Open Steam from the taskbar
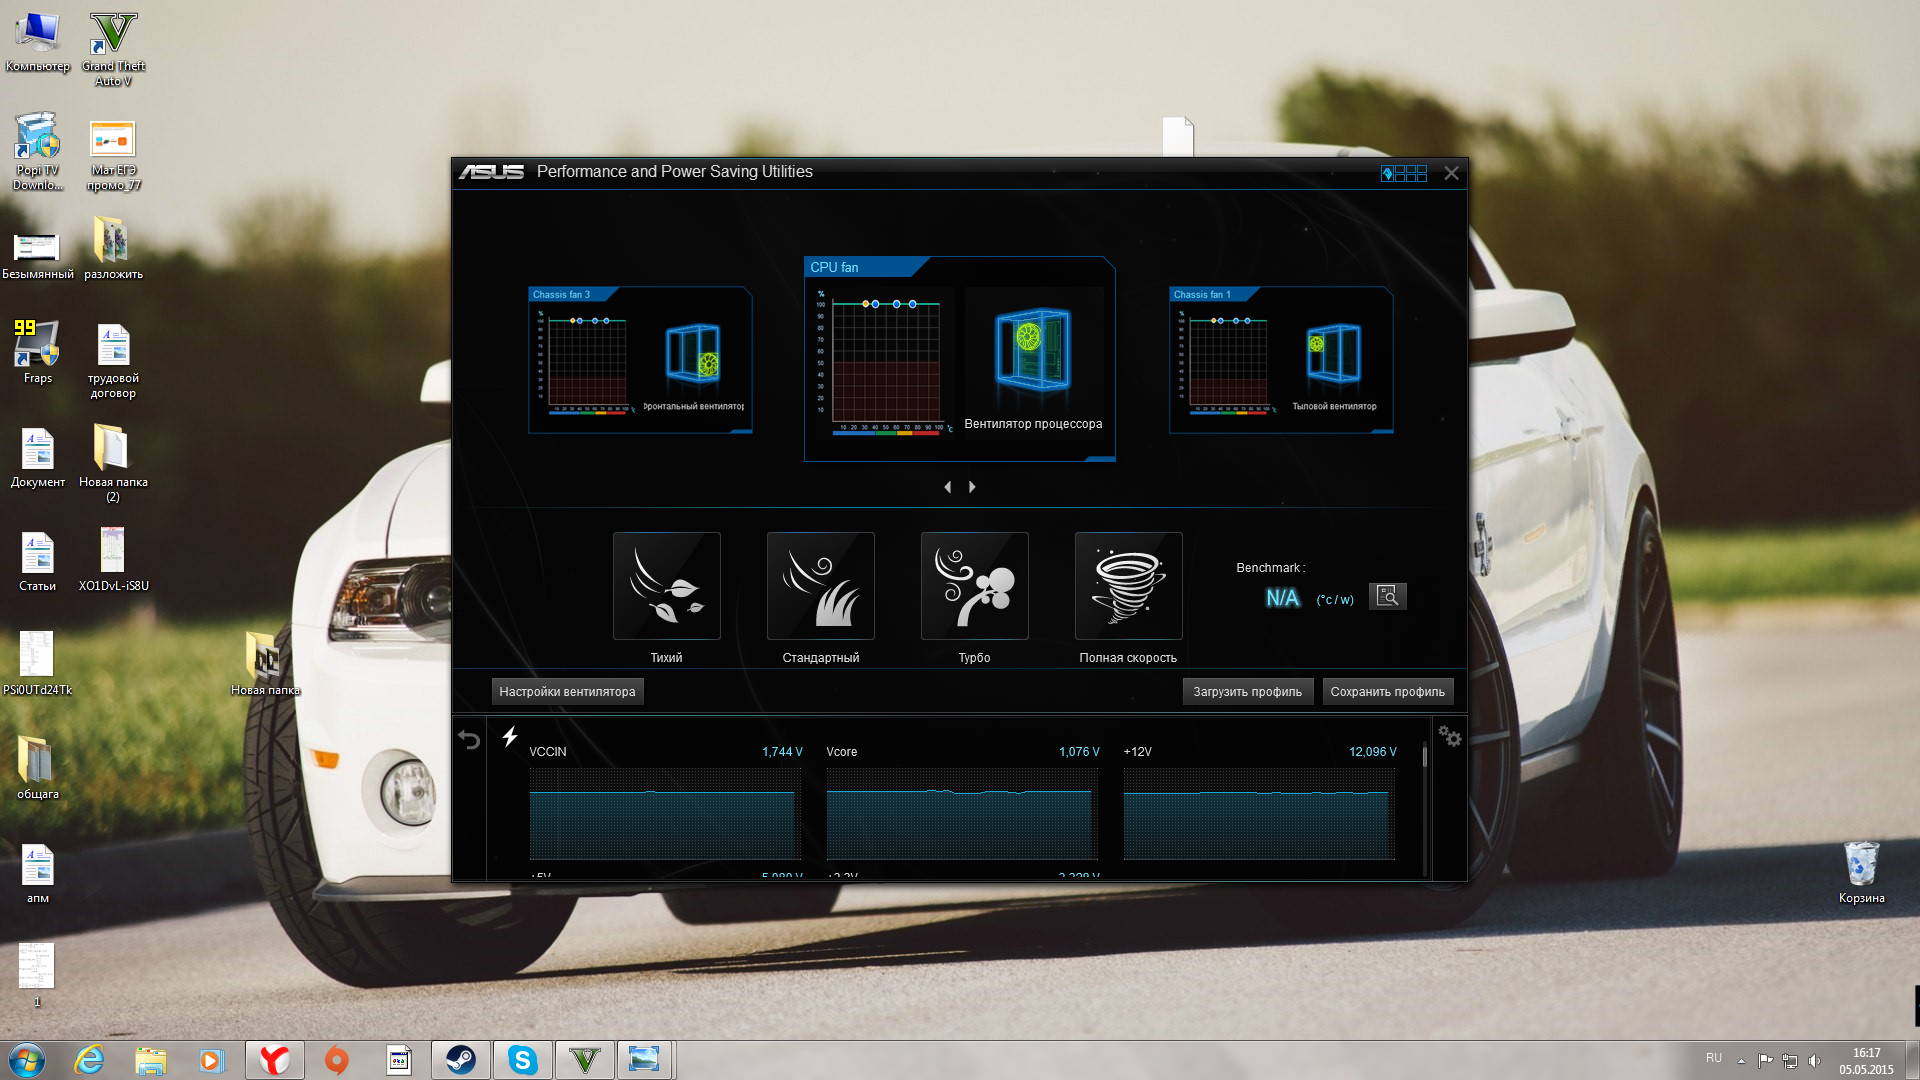 point(460,1060)
